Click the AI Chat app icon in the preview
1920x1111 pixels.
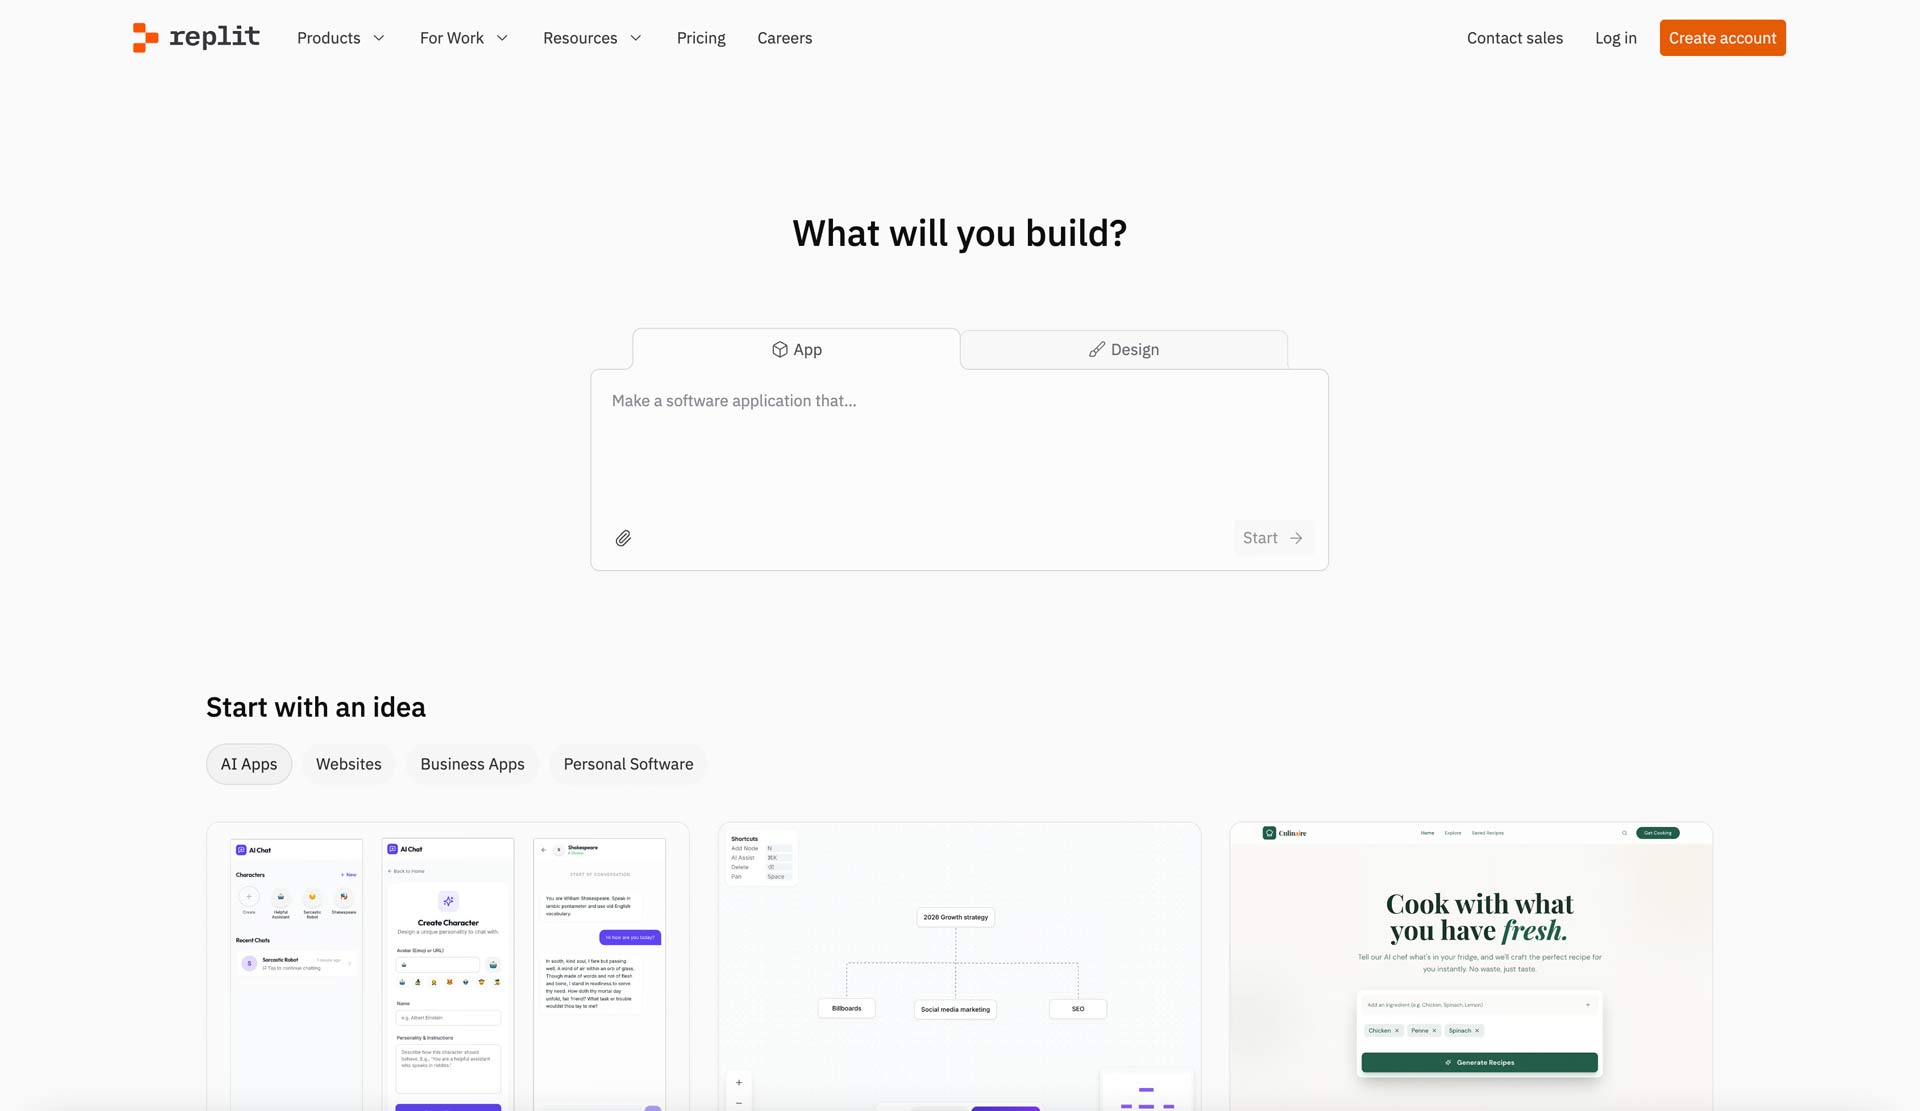pyautogui.click(x=240, y=849)
